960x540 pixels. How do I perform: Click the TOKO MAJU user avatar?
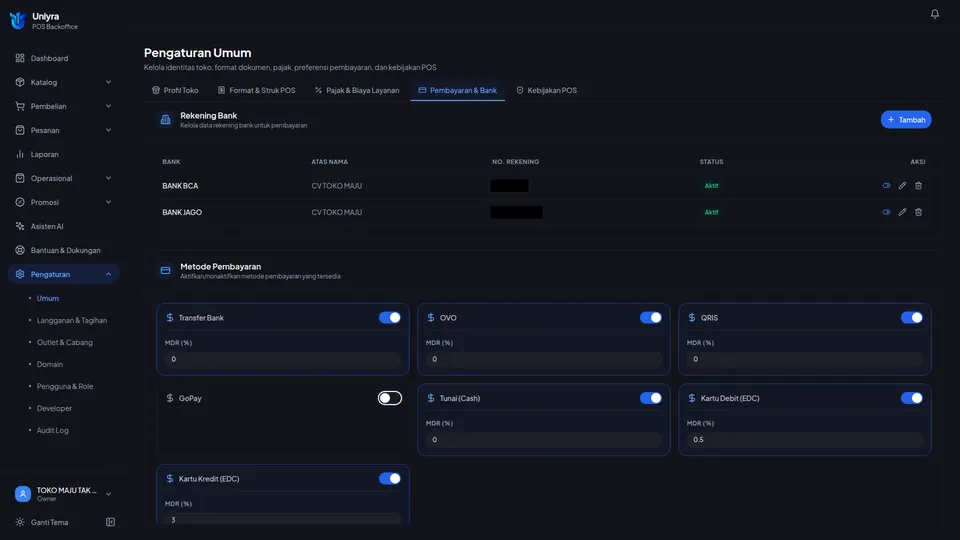click(23, 493)
